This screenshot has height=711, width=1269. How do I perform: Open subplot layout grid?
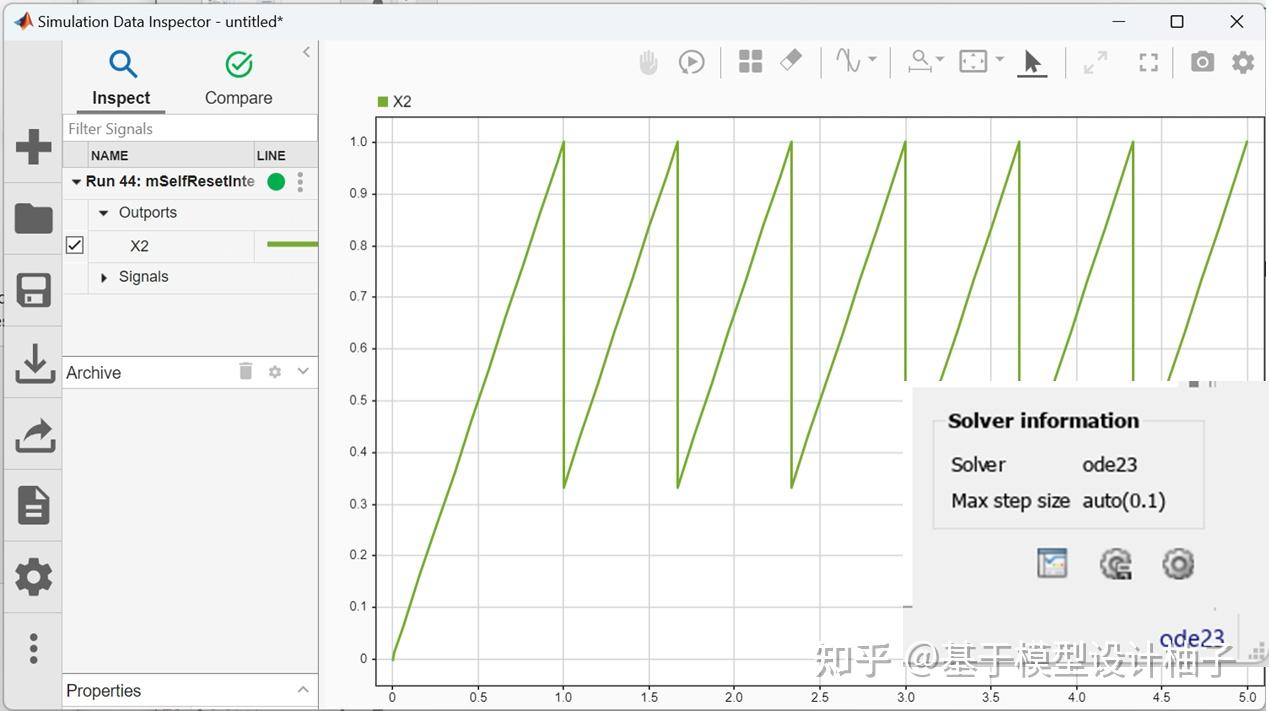point(750,62)
